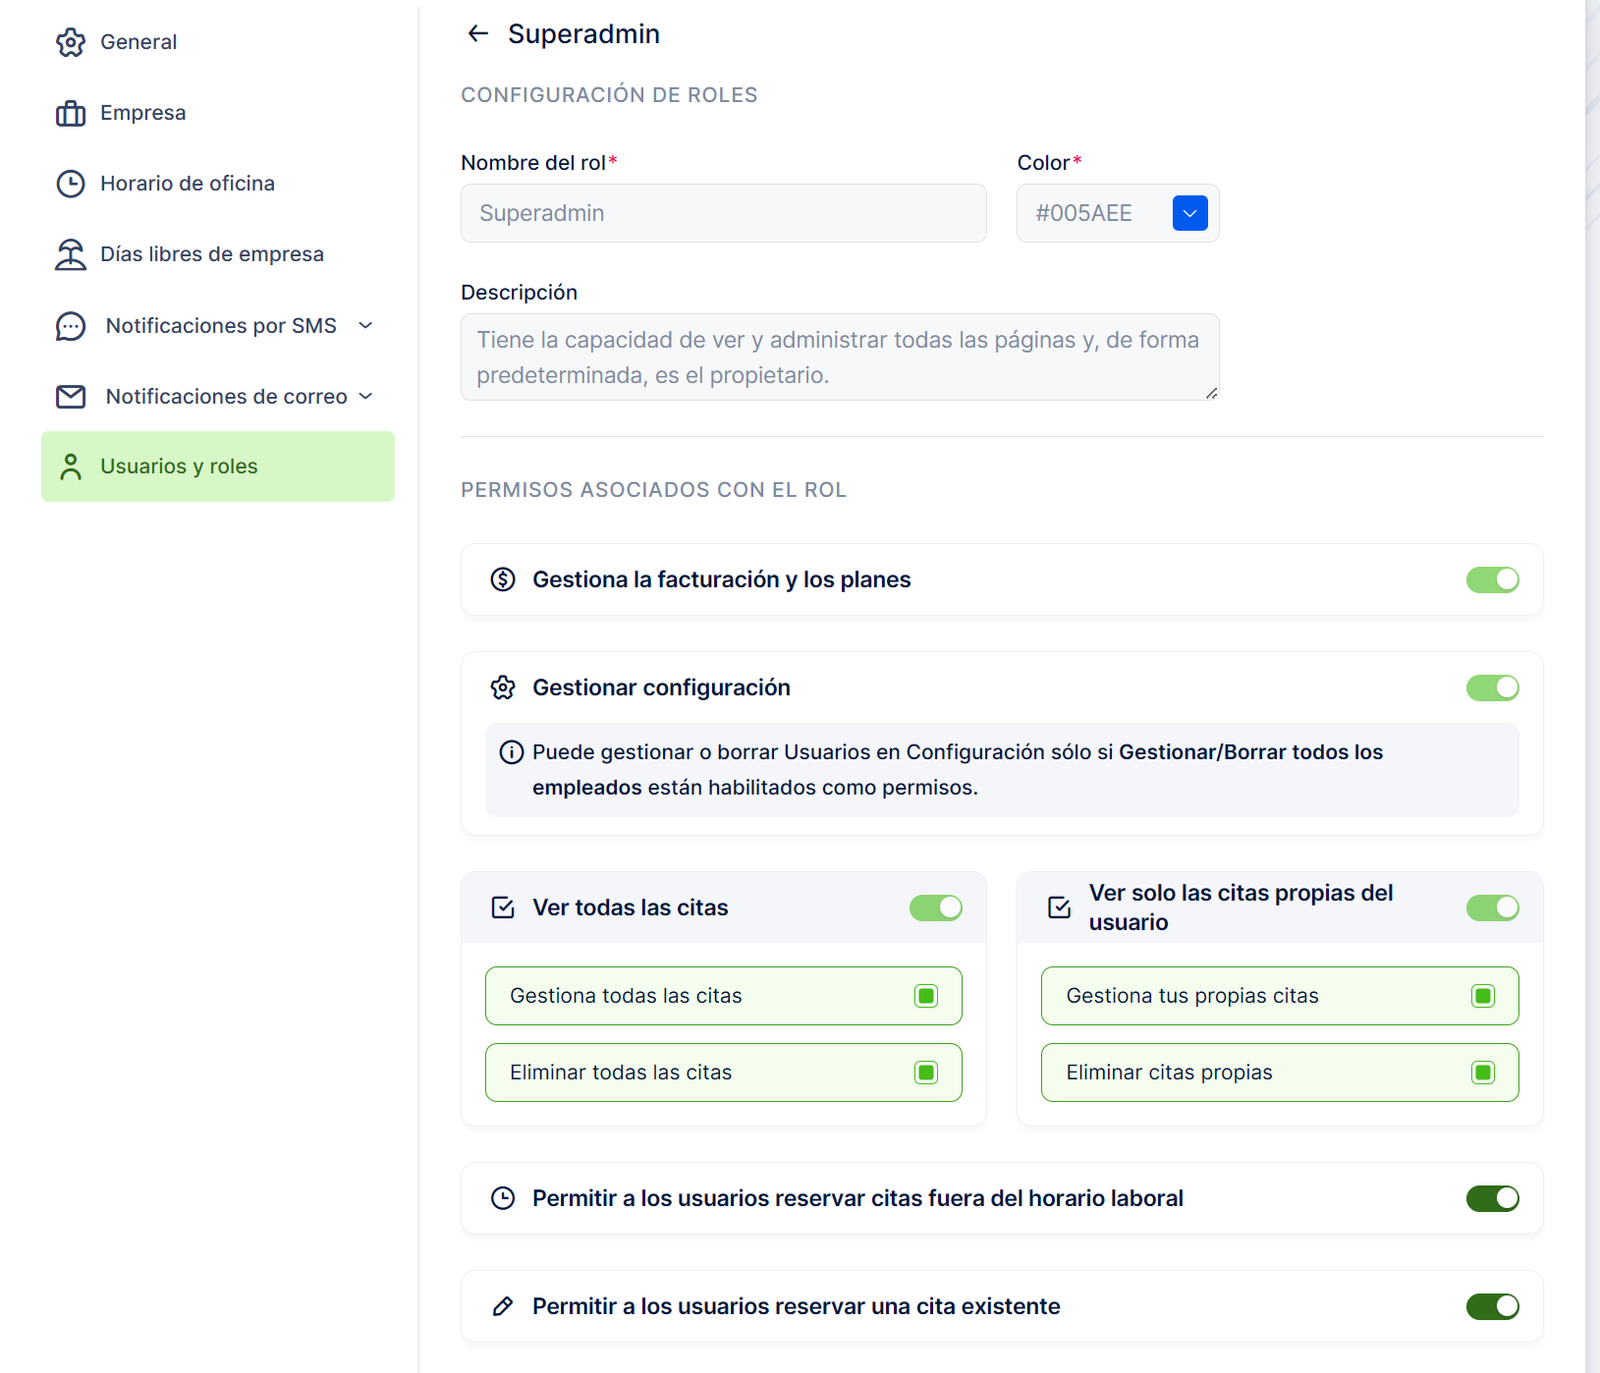
Task: Disable the Gestiona la facturación y los planes toggle
Action: pos(1492,580)
